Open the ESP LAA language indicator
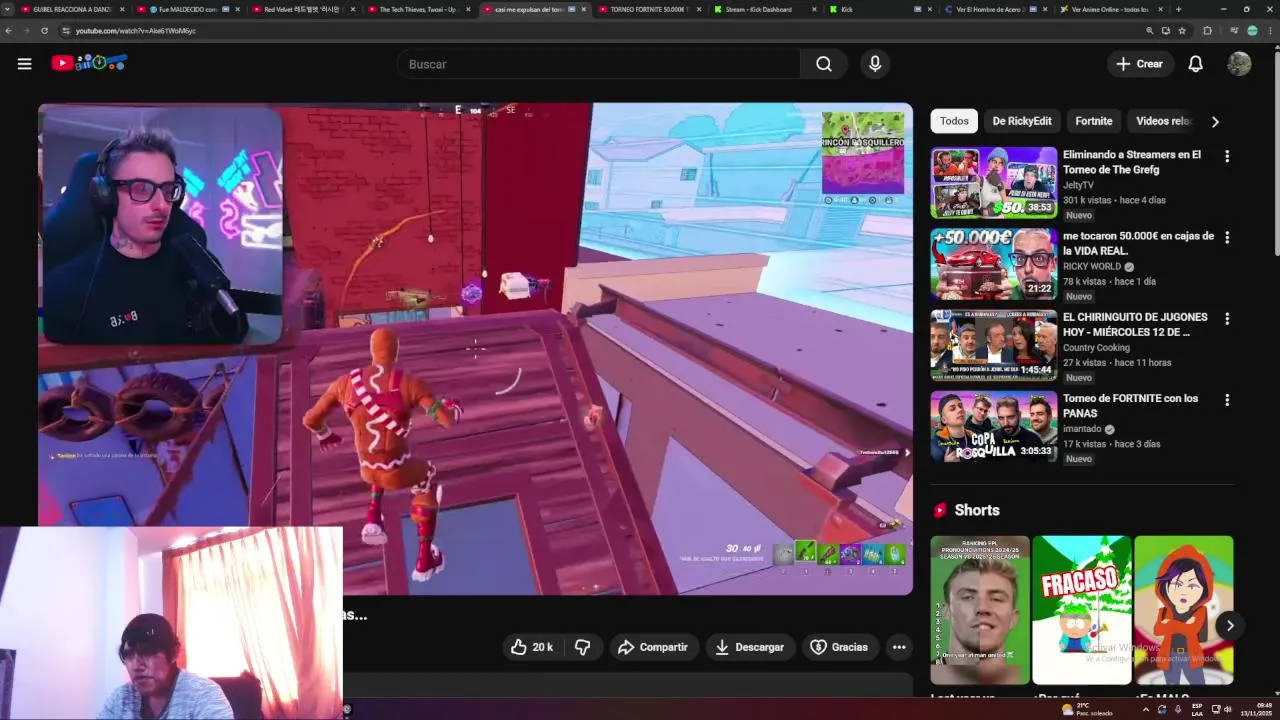Image resolution: width=1280 pixels, height=720 pixels. point(1196,709)
